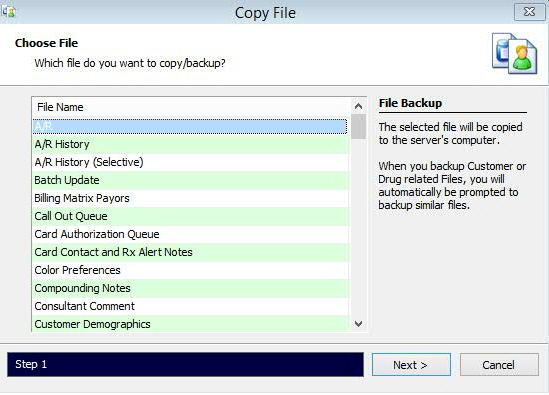
Task: Click the Copy File title bar app icon
Action: pyautogui.click(x=9, y=12)
